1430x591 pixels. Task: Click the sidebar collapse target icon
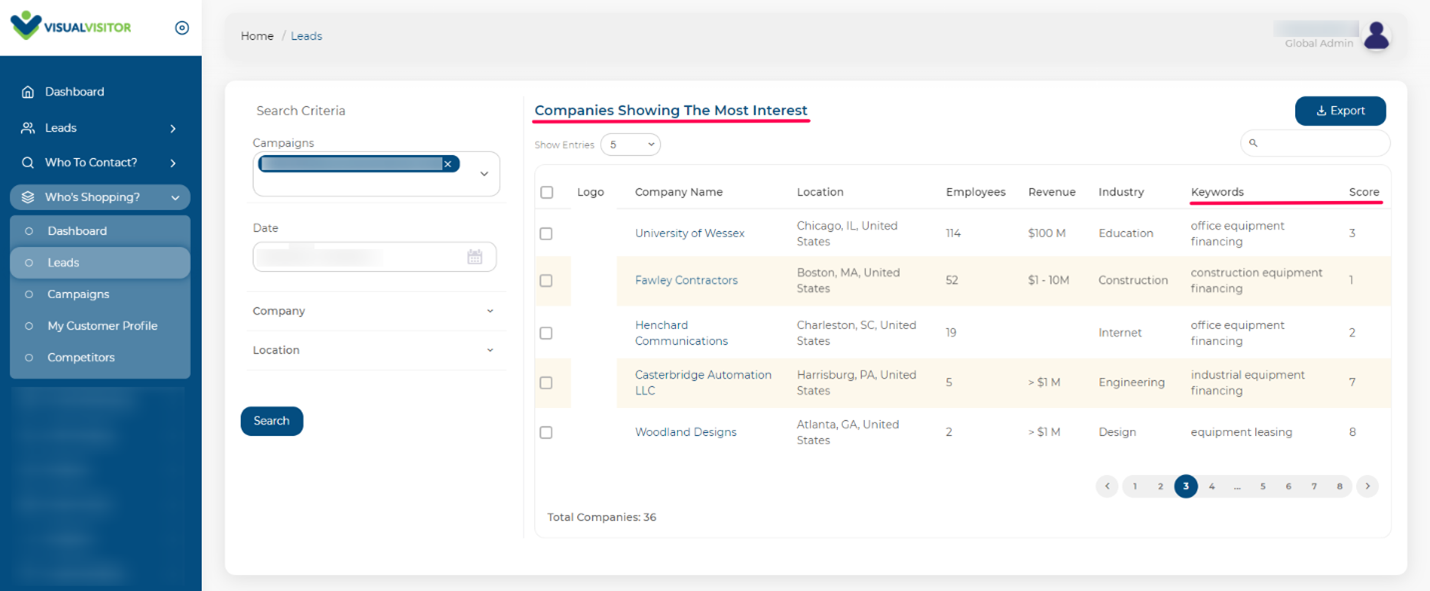[182, 28]
